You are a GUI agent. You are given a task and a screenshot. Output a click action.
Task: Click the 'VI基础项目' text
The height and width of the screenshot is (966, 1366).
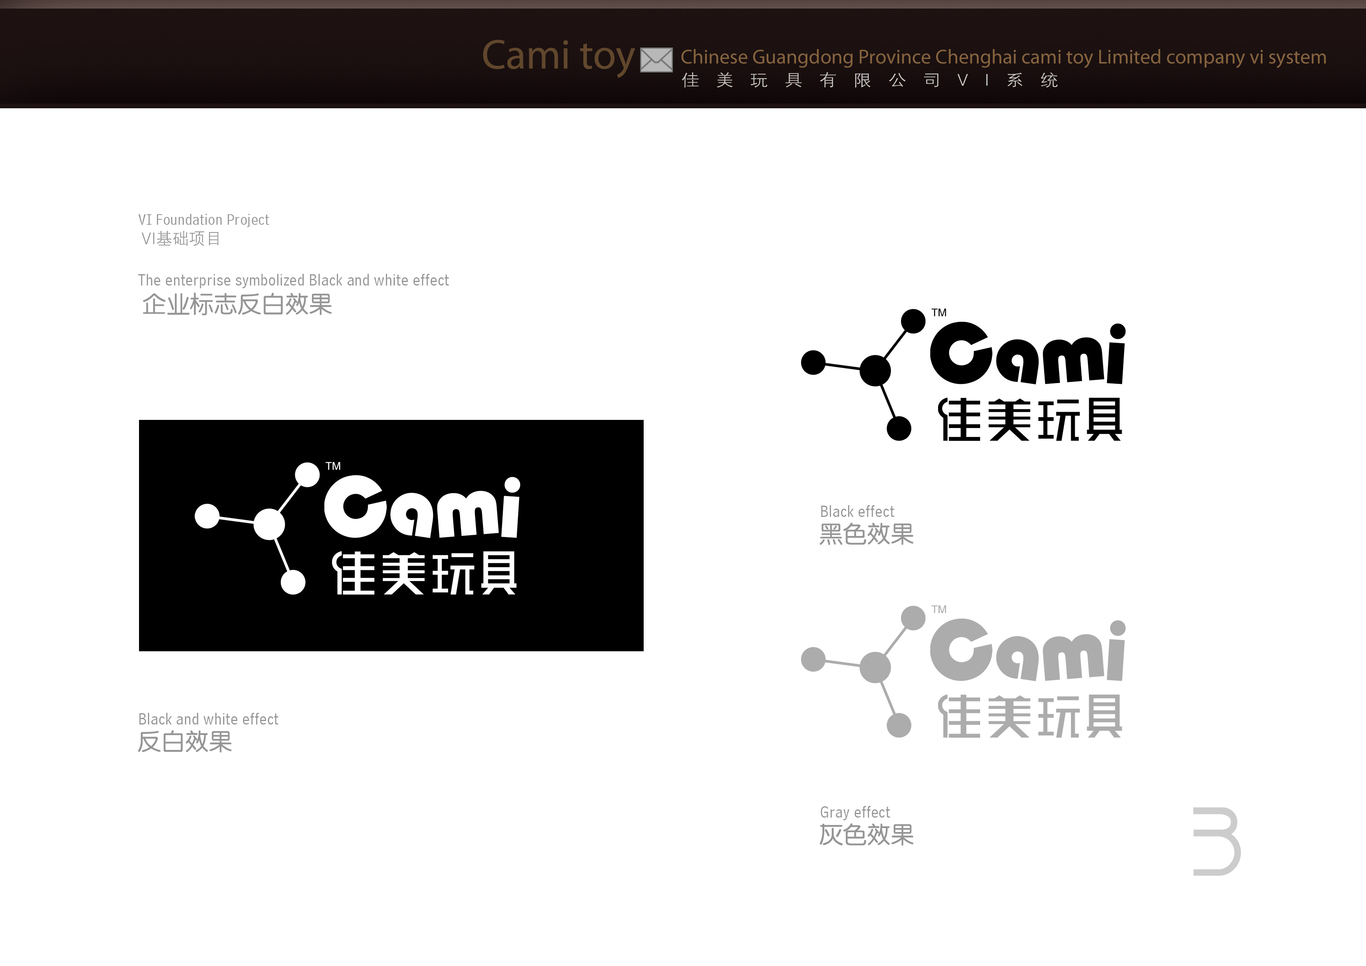coord(181,239)
